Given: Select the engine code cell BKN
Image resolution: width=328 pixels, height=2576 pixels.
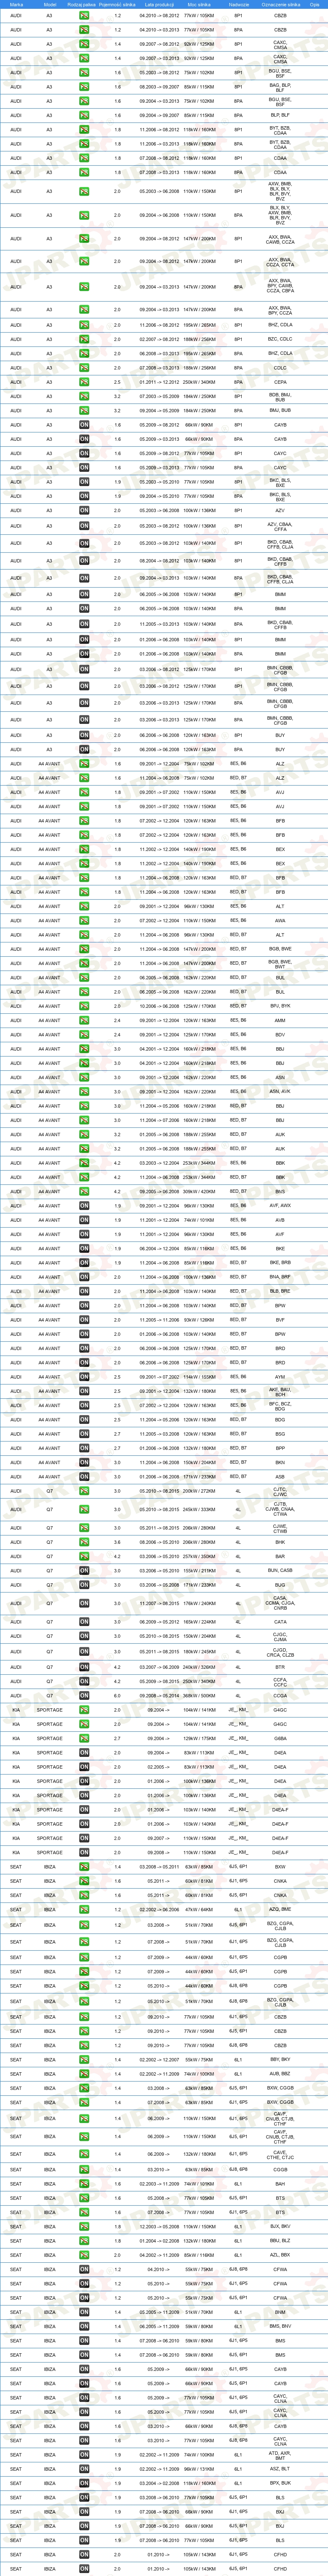Looking at the screenshot, I should pos(280,1463).
